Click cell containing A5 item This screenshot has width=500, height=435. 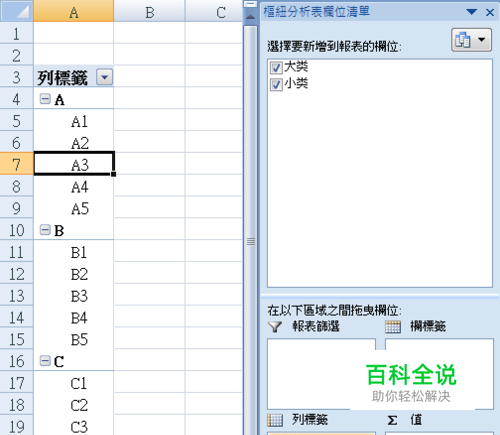coord(73,208)
